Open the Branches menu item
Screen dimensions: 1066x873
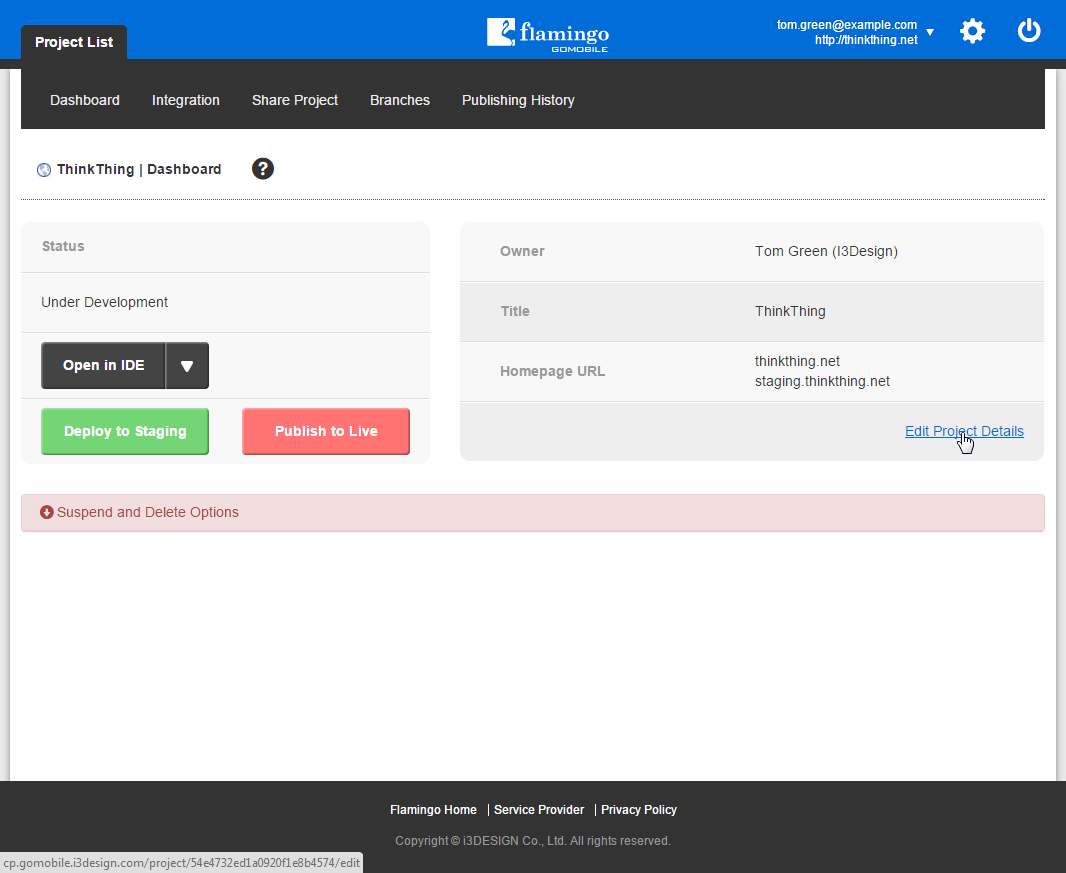(x=400, y=100)
